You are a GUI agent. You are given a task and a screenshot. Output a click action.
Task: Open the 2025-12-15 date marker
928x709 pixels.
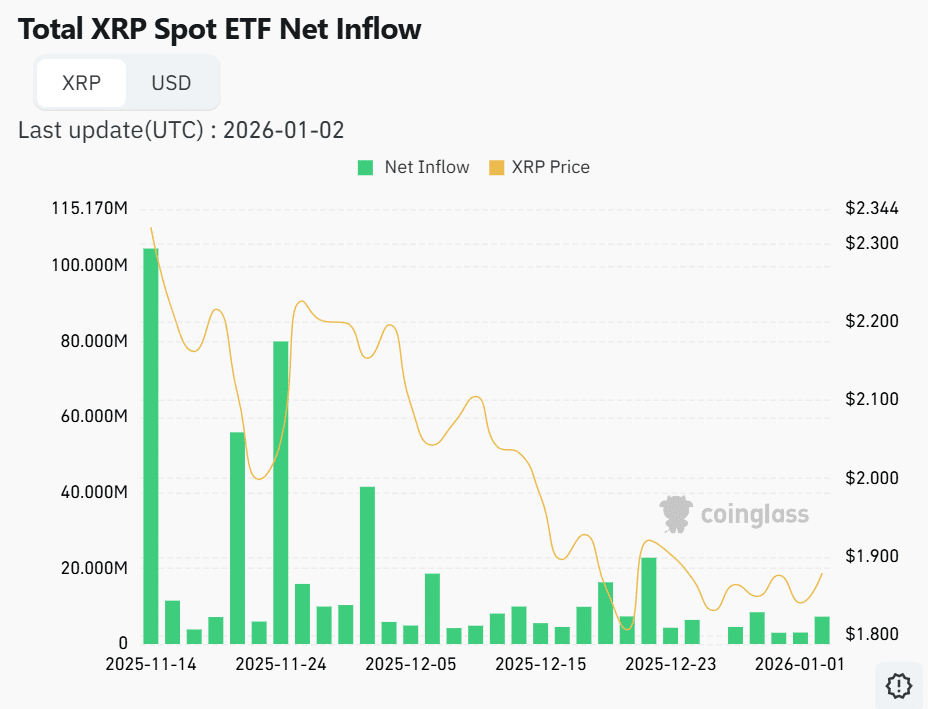click(x=543, y=663)
